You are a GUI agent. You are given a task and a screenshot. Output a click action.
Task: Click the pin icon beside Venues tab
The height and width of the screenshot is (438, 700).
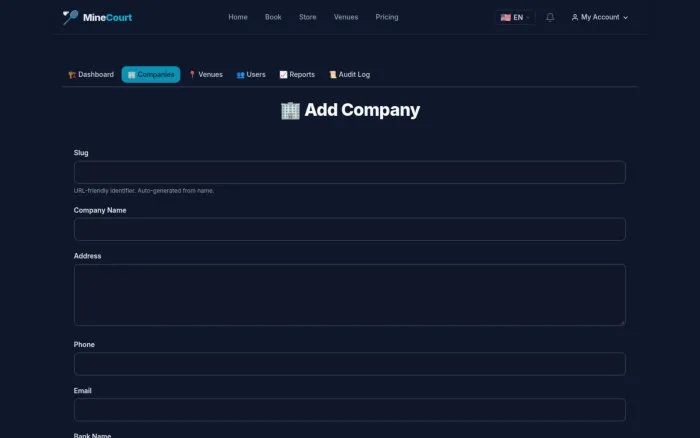tap(192, 75)
